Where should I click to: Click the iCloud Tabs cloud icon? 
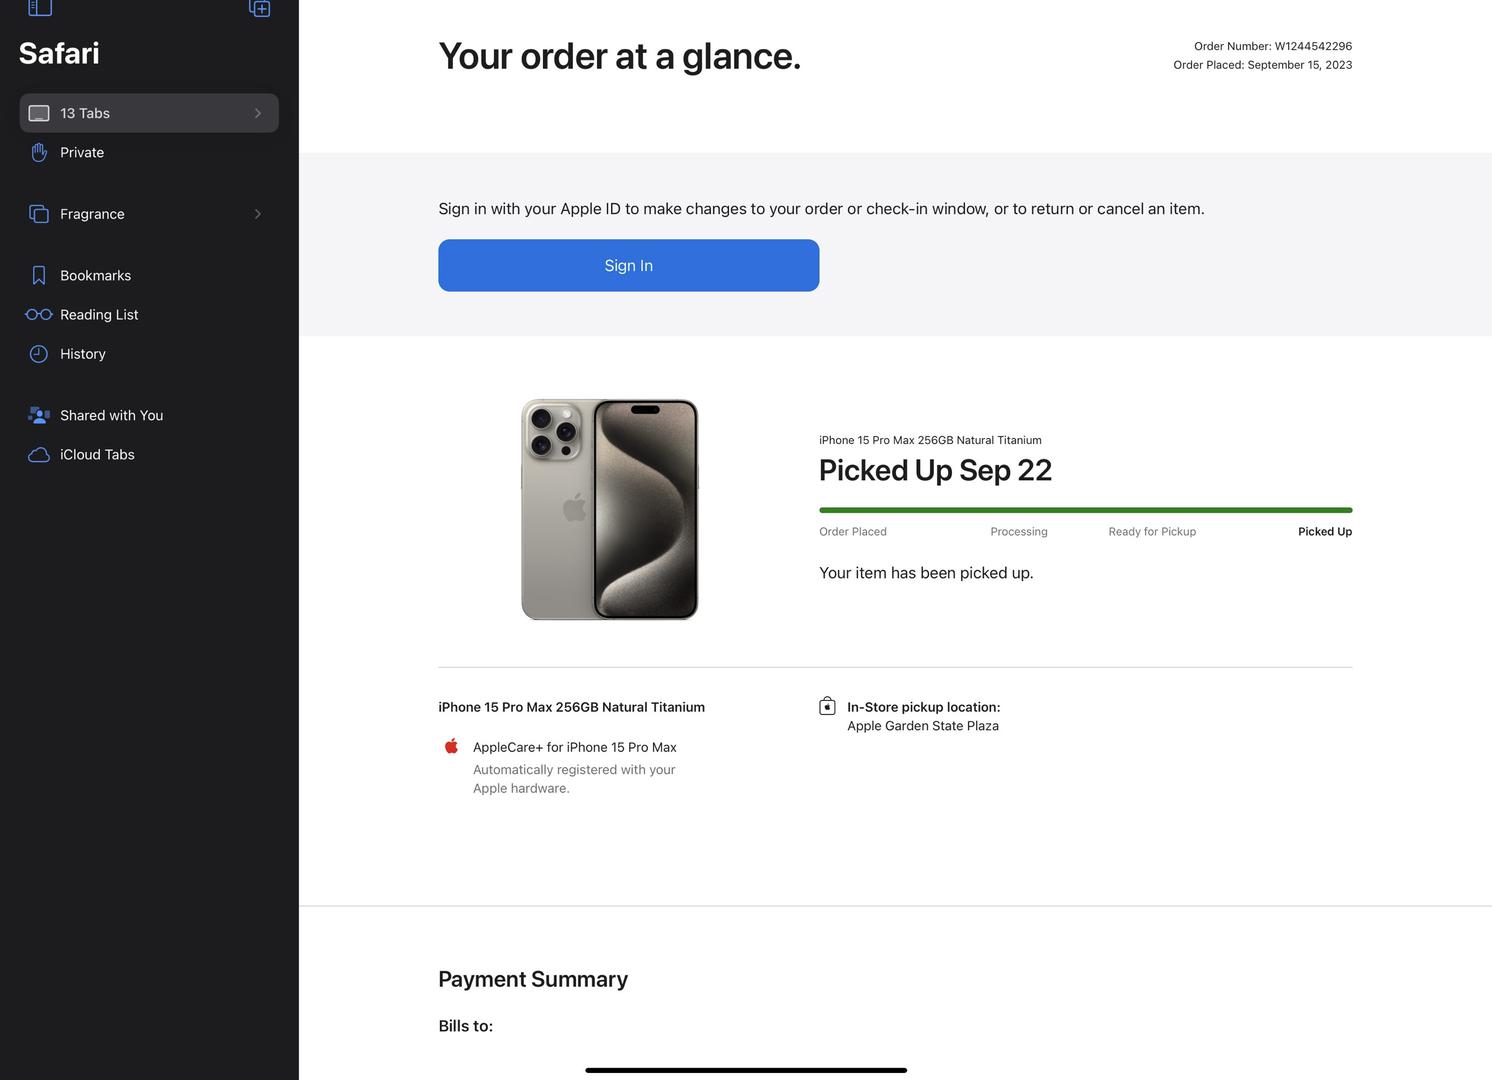[x=39, y=455]
